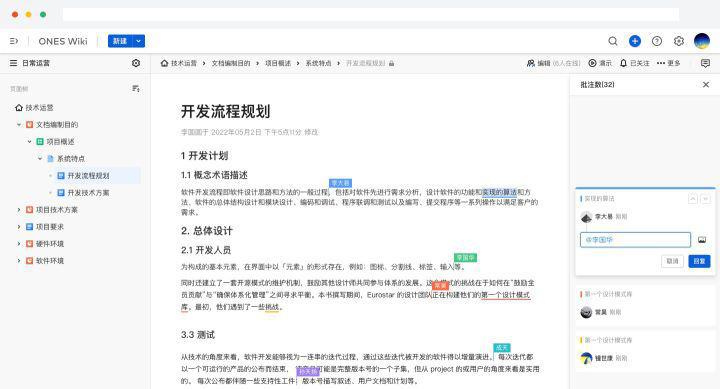
Task: Click the page tree sort icon
Action: [x=135, y=89]
